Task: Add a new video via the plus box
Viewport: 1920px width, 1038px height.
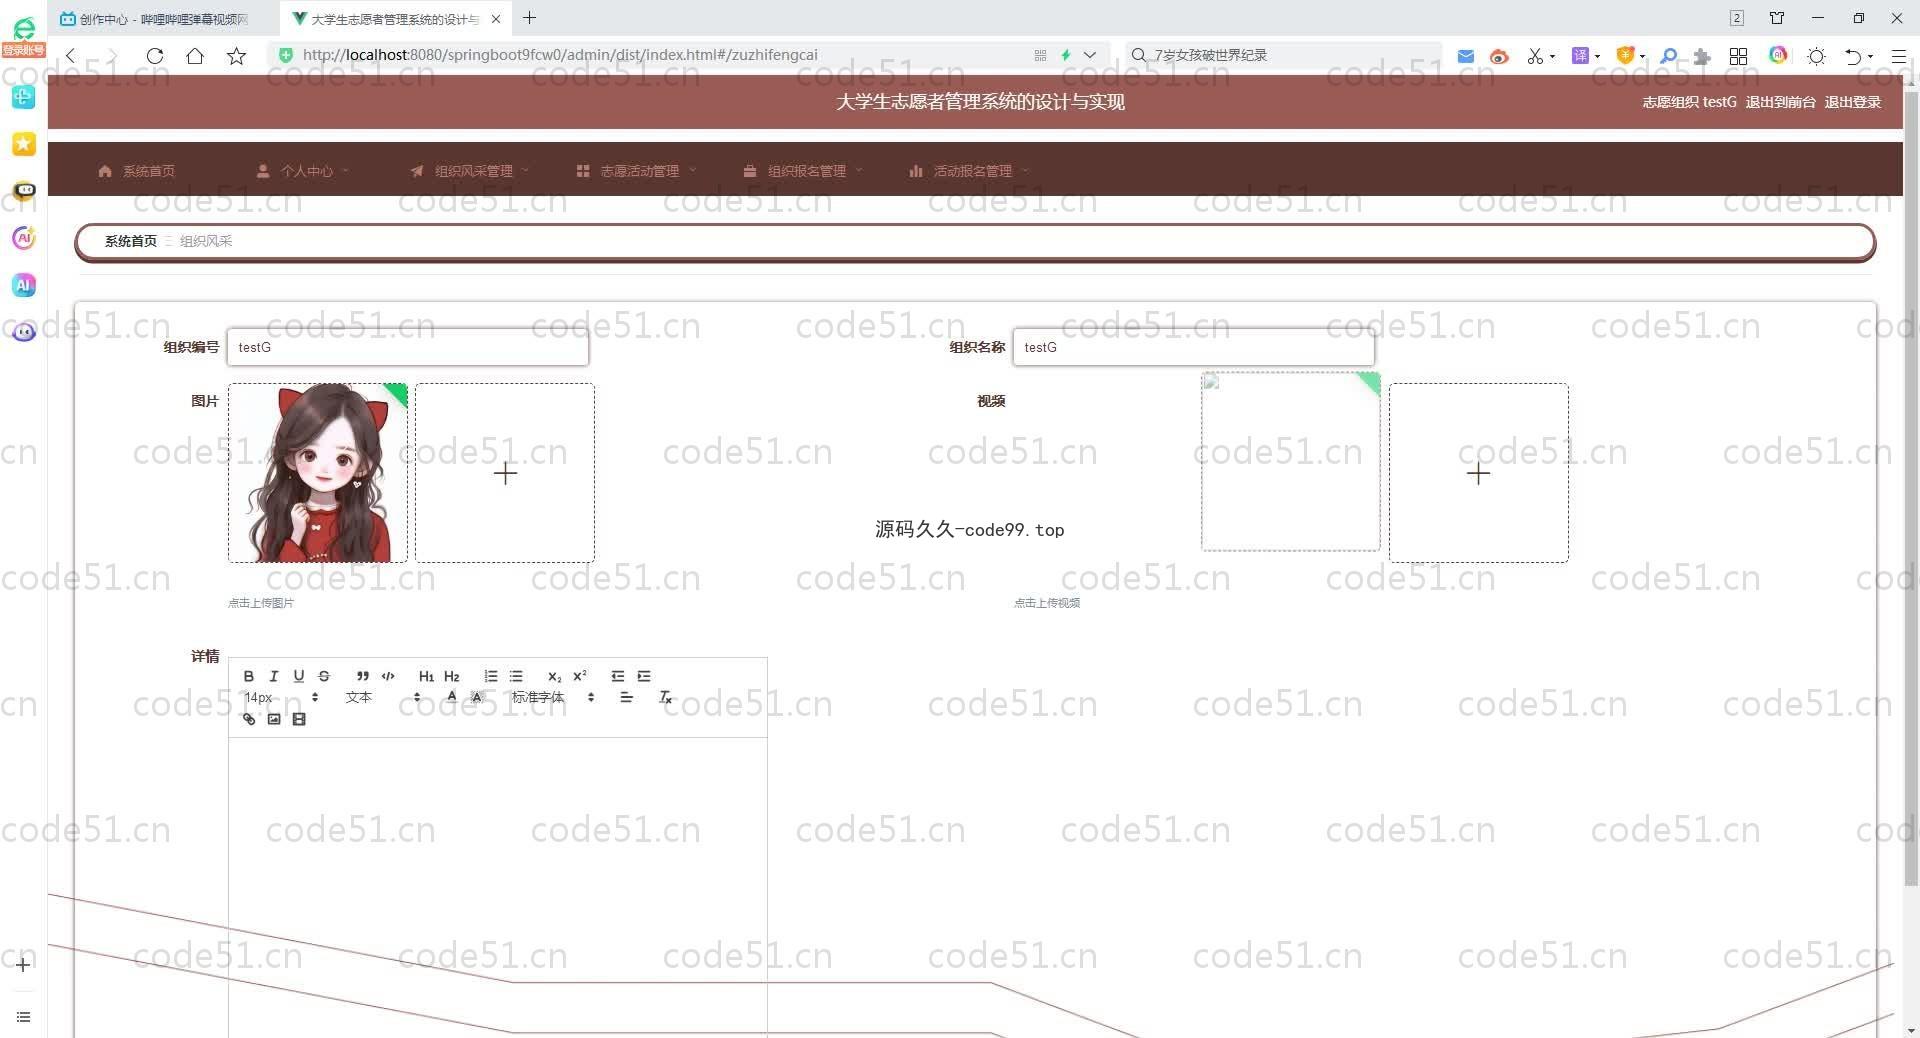Action: [x=1479, y=473]
